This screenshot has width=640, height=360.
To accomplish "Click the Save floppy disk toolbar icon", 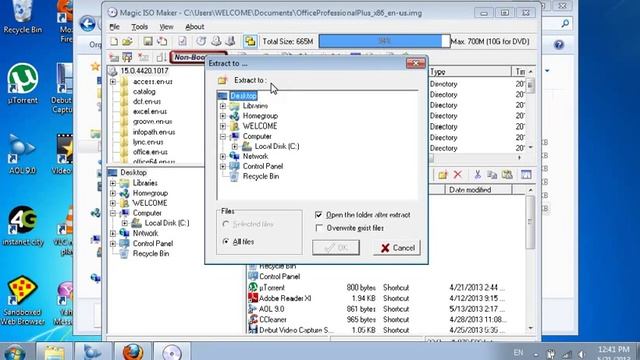I will click(x=148, y=41).
